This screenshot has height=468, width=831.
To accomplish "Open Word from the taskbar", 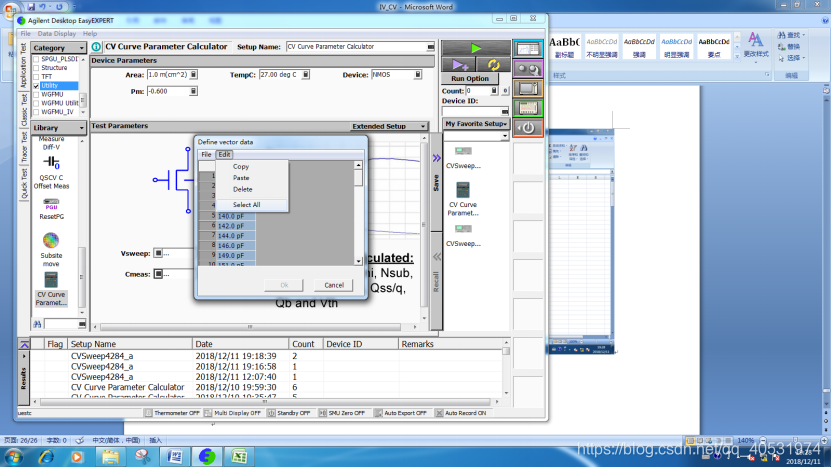I will [x=174, y=456].
